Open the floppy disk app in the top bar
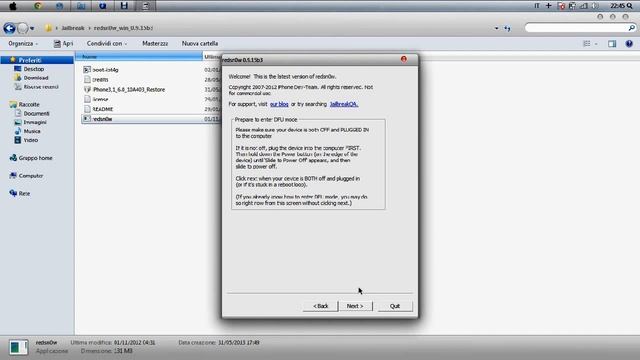Screen dimensions: 640x360 124,6
